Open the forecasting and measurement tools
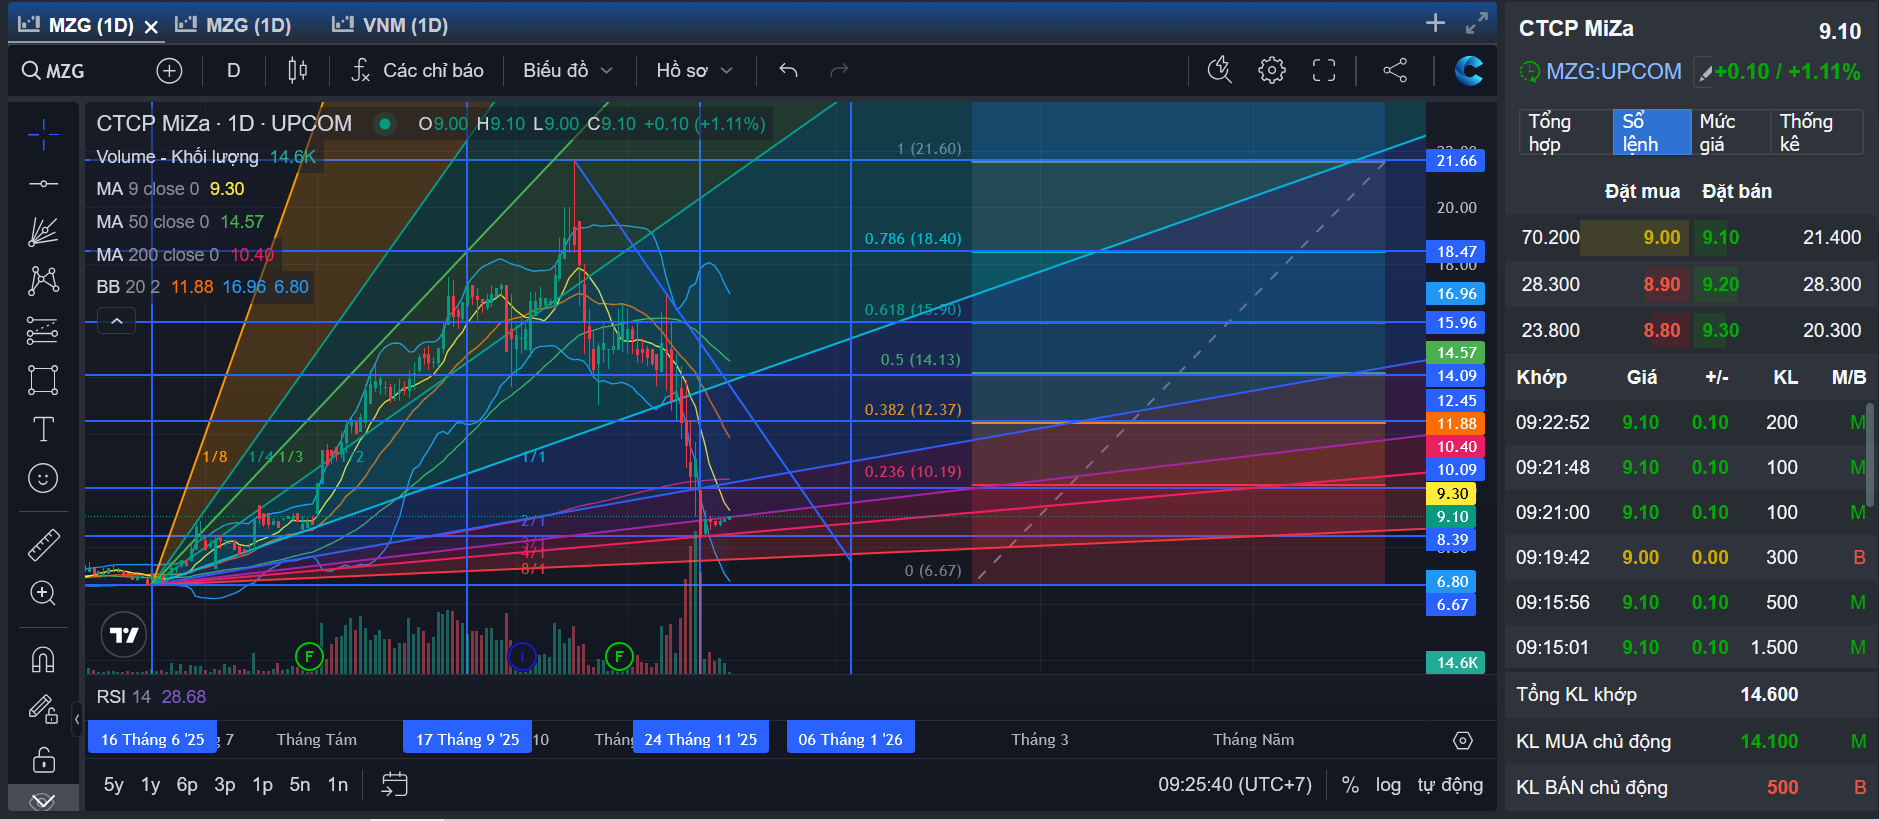The width and height of the screenshot is (1879, 821). (43, 330)
